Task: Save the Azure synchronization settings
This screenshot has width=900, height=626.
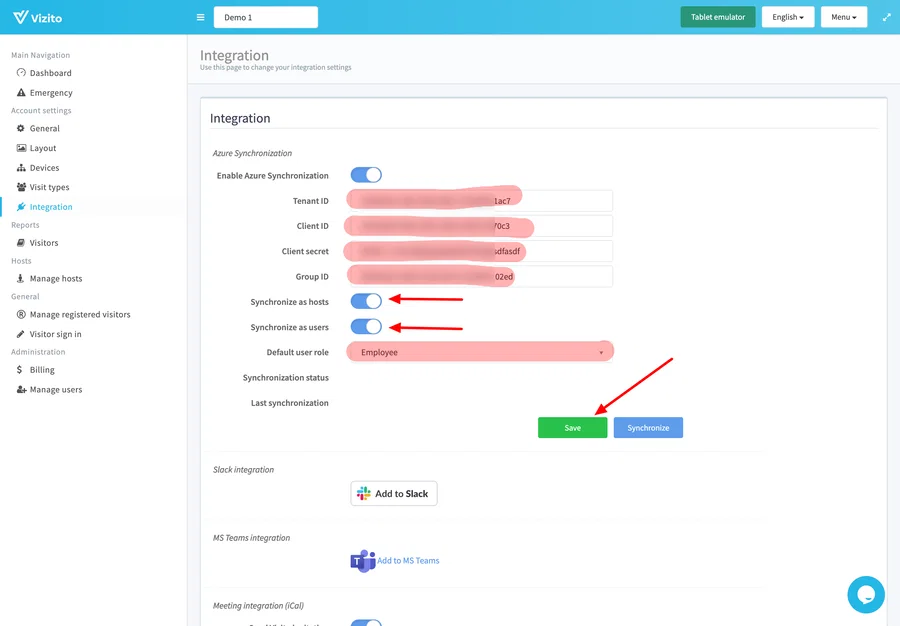Action: pyautogui.click(x=572, y=426)
